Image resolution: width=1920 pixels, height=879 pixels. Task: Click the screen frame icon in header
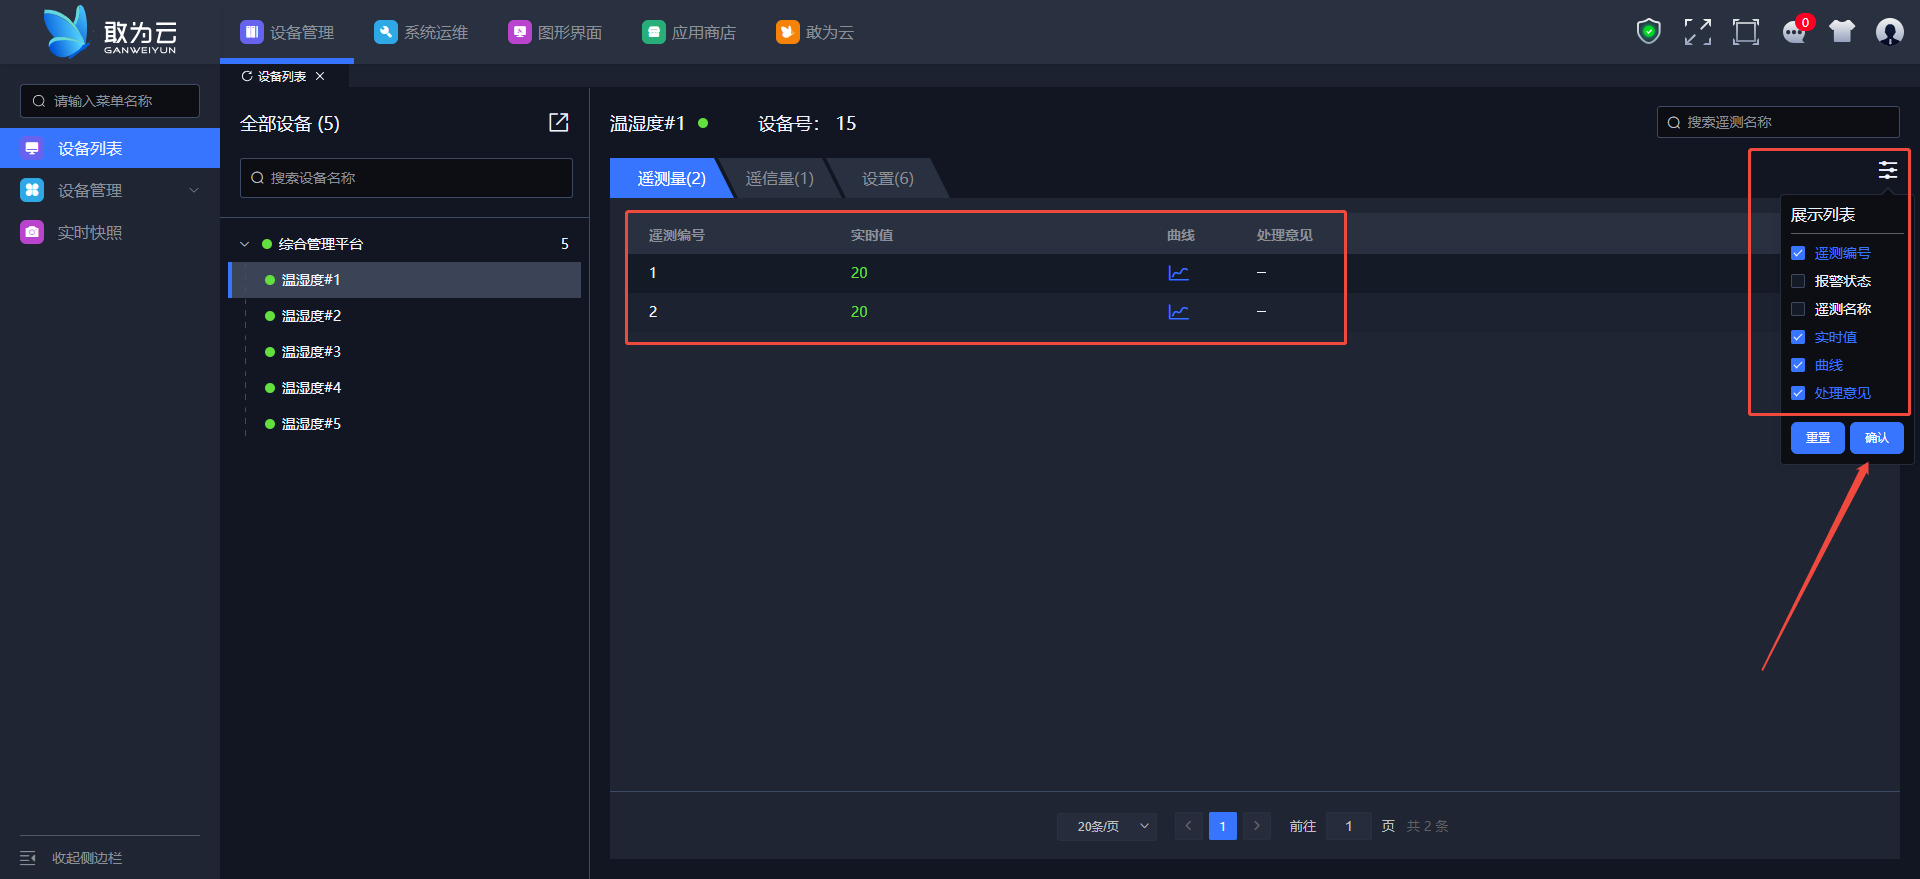click(1745, 32)
